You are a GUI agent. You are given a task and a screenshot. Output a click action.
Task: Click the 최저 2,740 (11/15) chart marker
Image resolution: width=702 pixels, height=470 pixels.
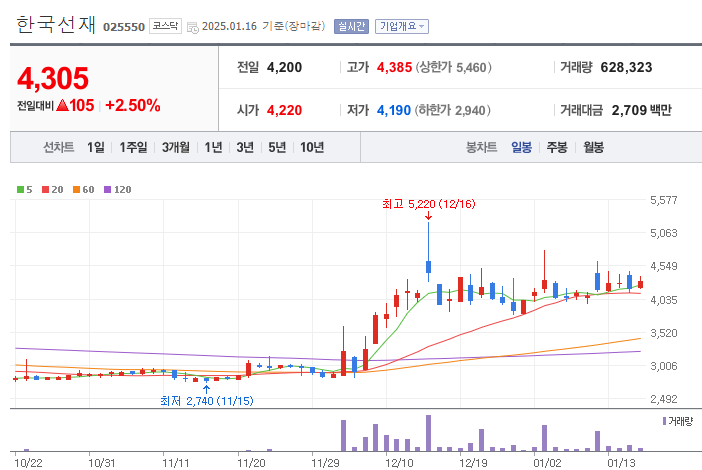coord(206,401)
